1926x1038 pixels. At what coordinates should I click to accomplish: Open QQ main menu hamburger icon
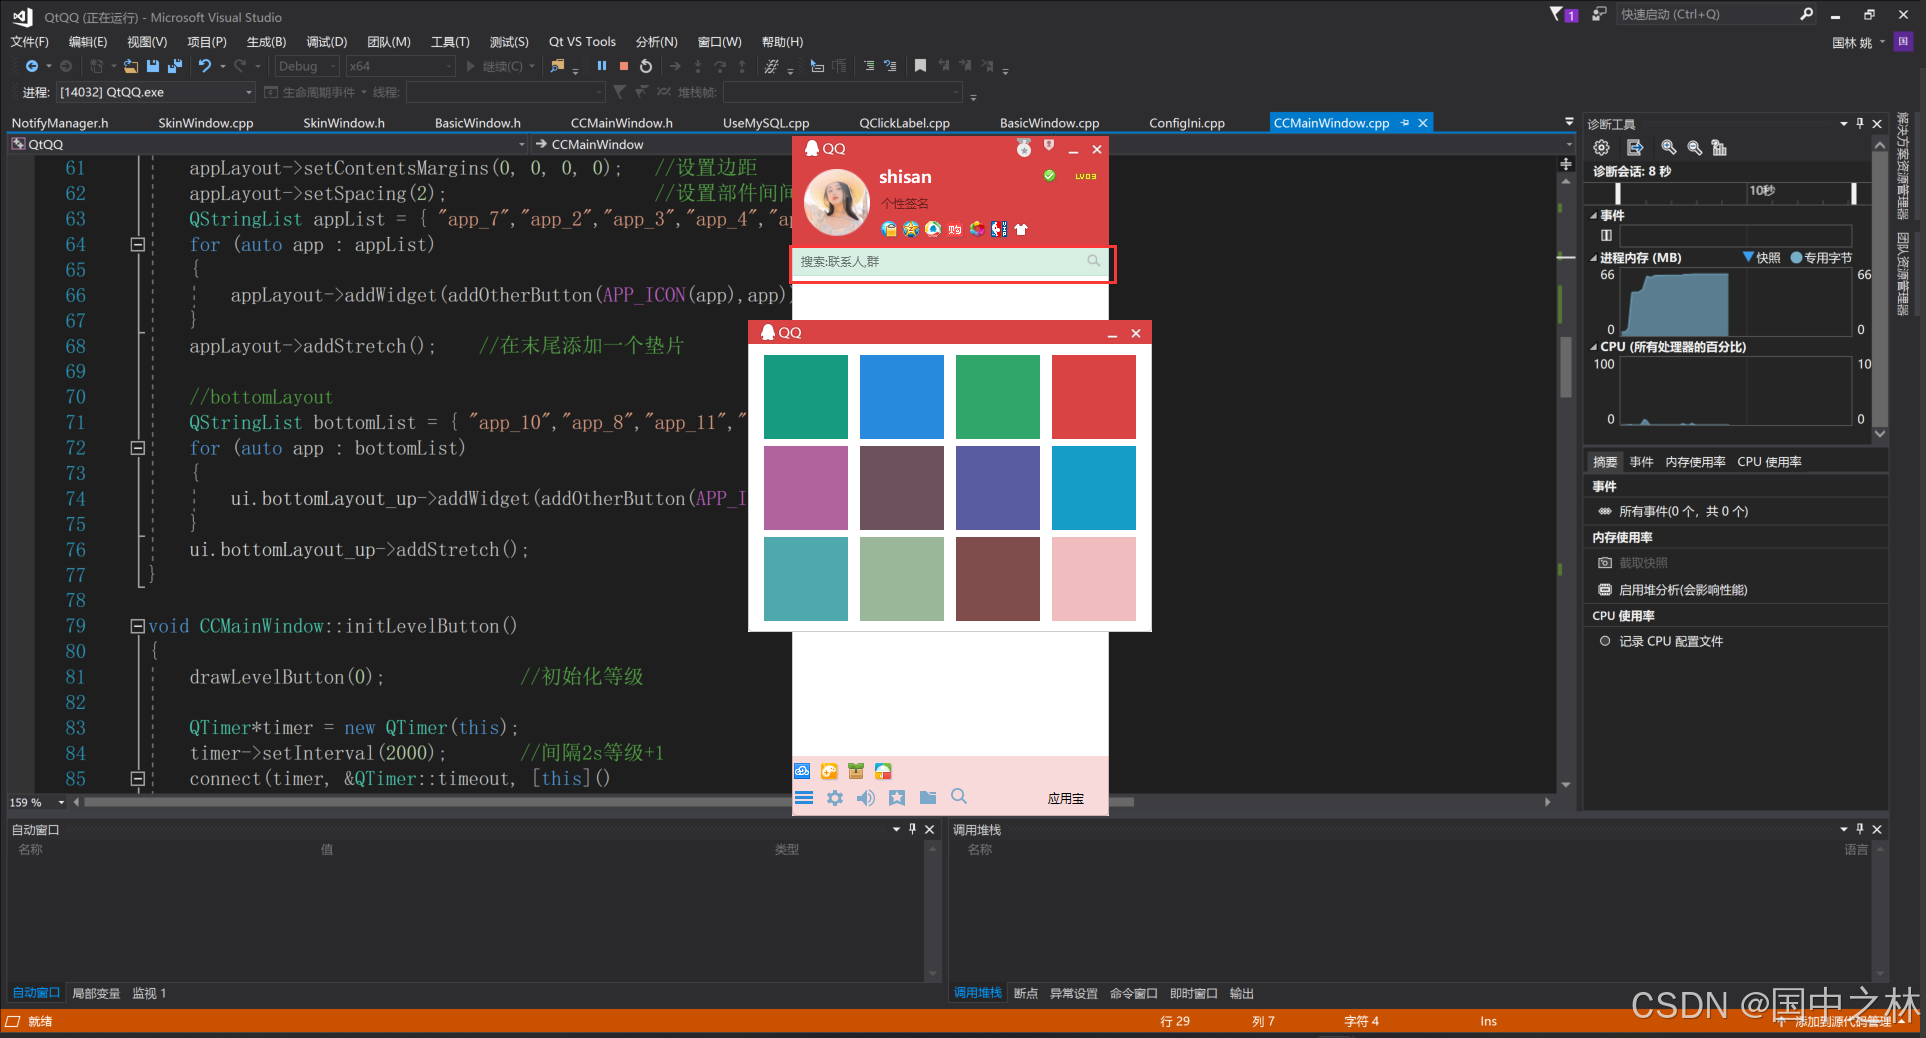coord(804,797)
